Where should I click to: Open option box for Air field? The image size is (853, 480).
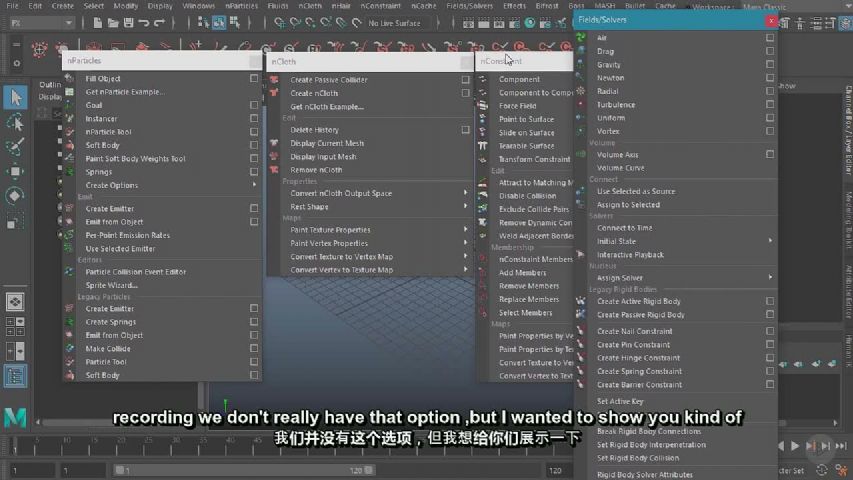pos(770,38)
